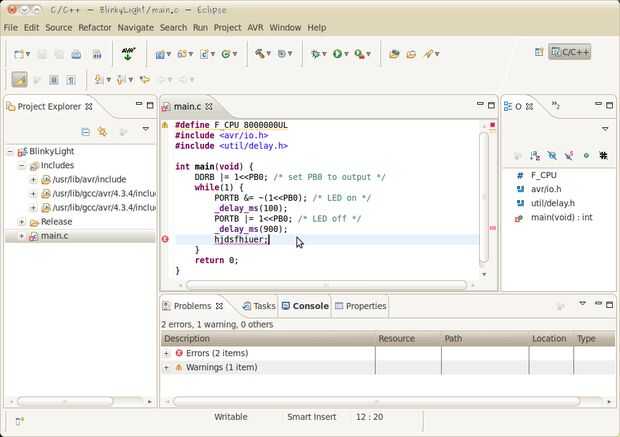Select main.c in Project Explorer
The height and width of the screenshot is (437, 620).
[54, 236]
